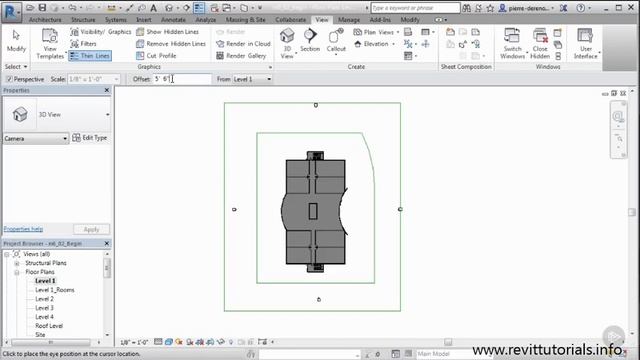Click the search keyword input box
The image size is (640, 360).
pos(416,8)
